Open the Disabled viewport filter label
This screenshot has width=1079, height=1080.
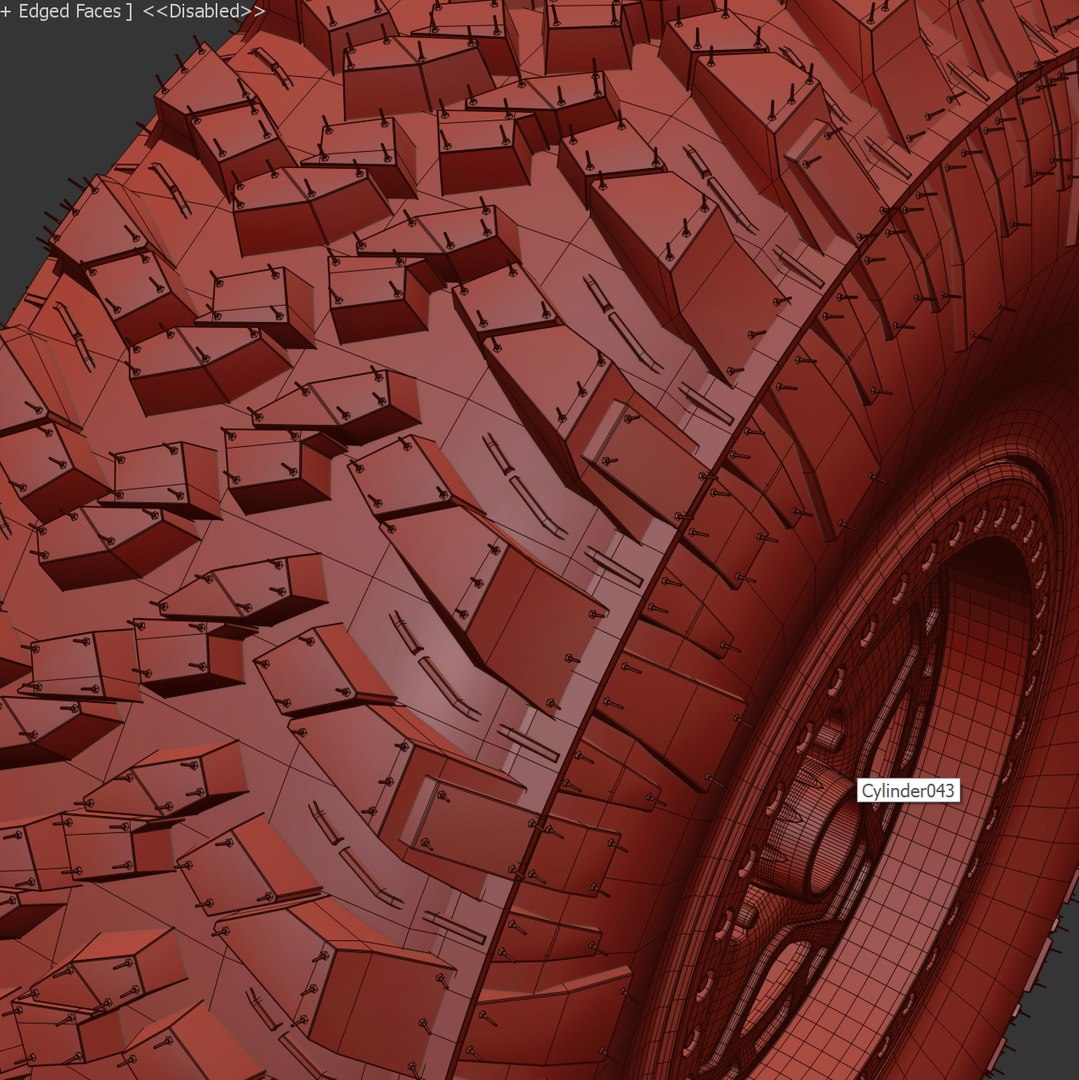[203, 11]
